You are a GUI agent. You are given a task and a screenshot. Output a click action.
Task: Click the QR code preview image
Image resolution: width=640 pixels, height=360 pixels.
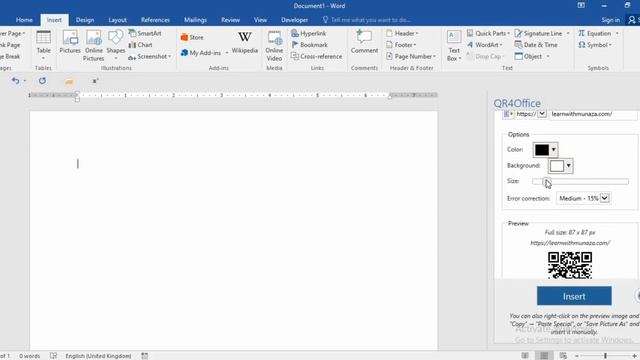[570, 265]
